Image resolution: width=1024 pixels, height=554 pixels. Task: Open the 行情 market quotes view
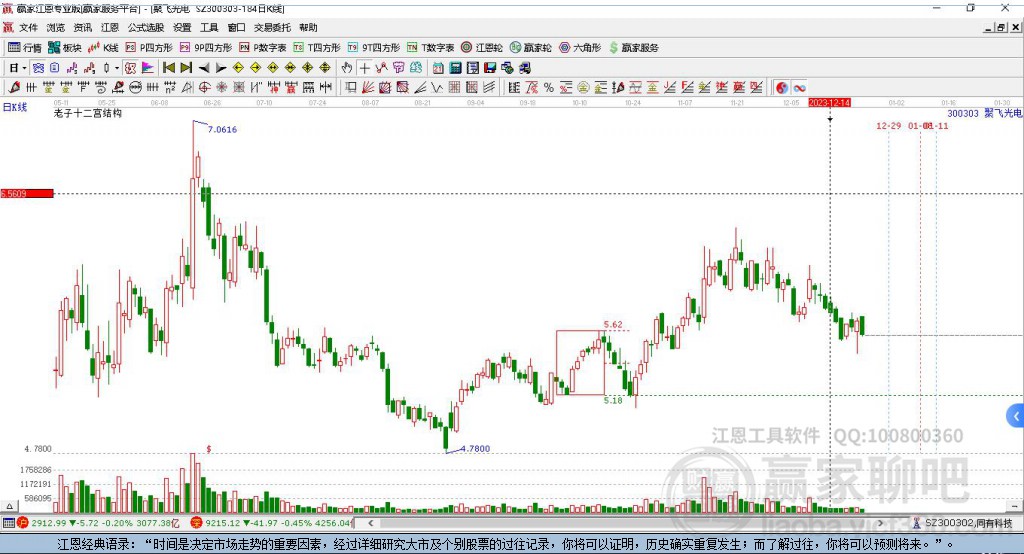(25, 48)
